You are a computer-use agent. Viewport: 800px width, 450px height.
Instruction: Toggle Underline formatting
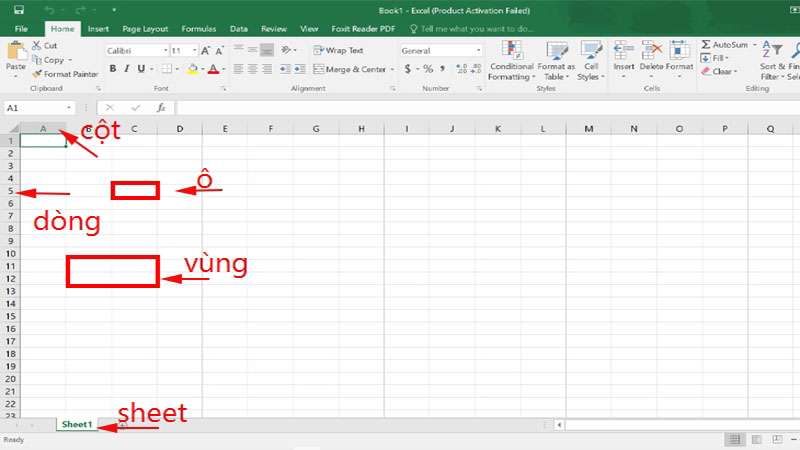[141, 69]
